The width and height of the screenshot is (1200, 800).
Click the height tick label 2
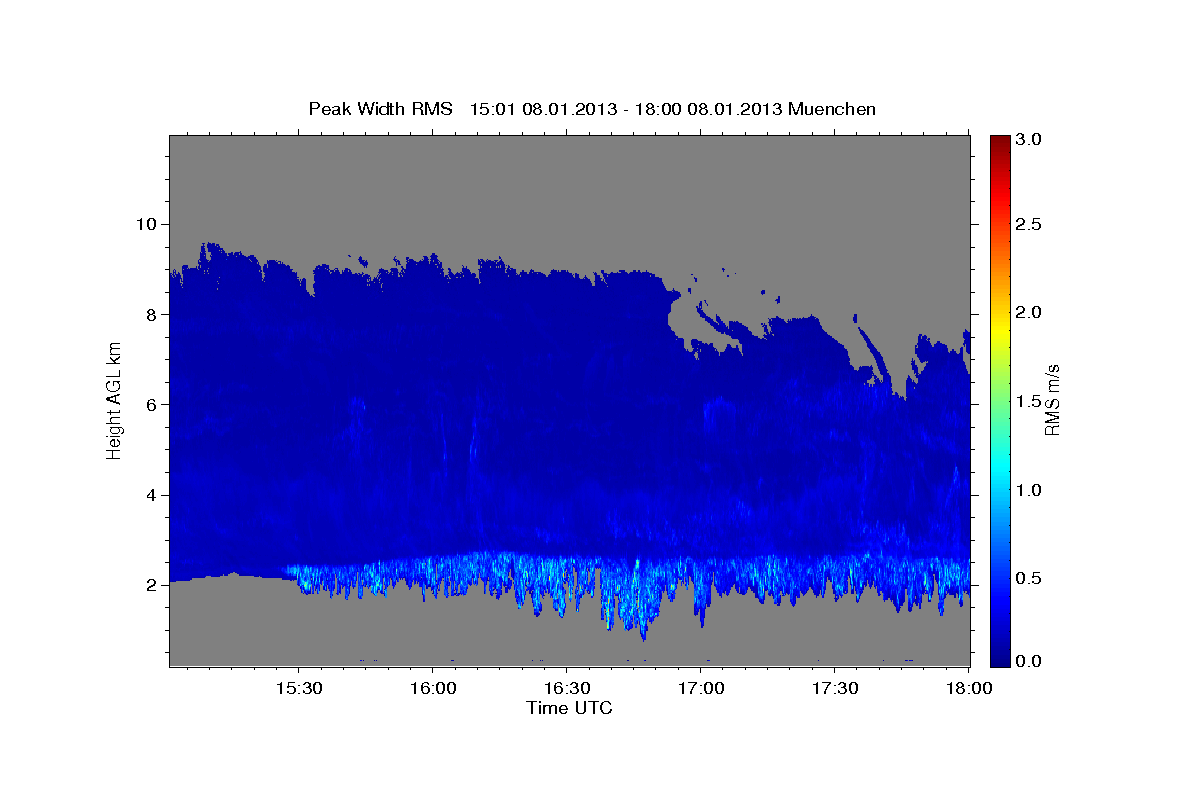(x=154, y=585)
